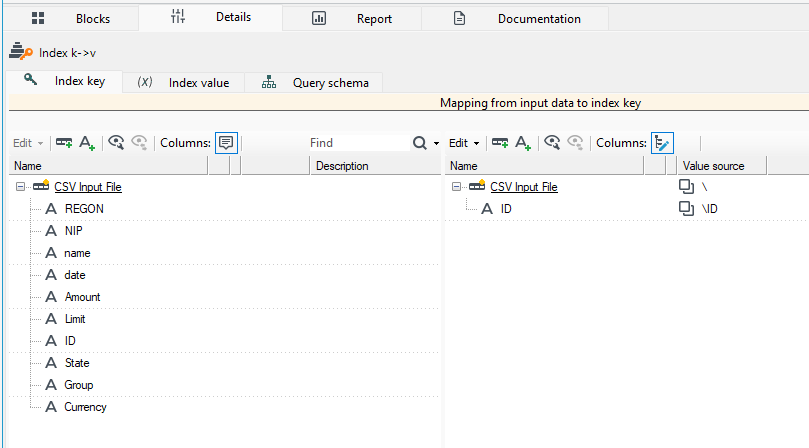This screenshot has height=448, width=809.
Task: Select the State attribute
Action: (x=77, y=363)
